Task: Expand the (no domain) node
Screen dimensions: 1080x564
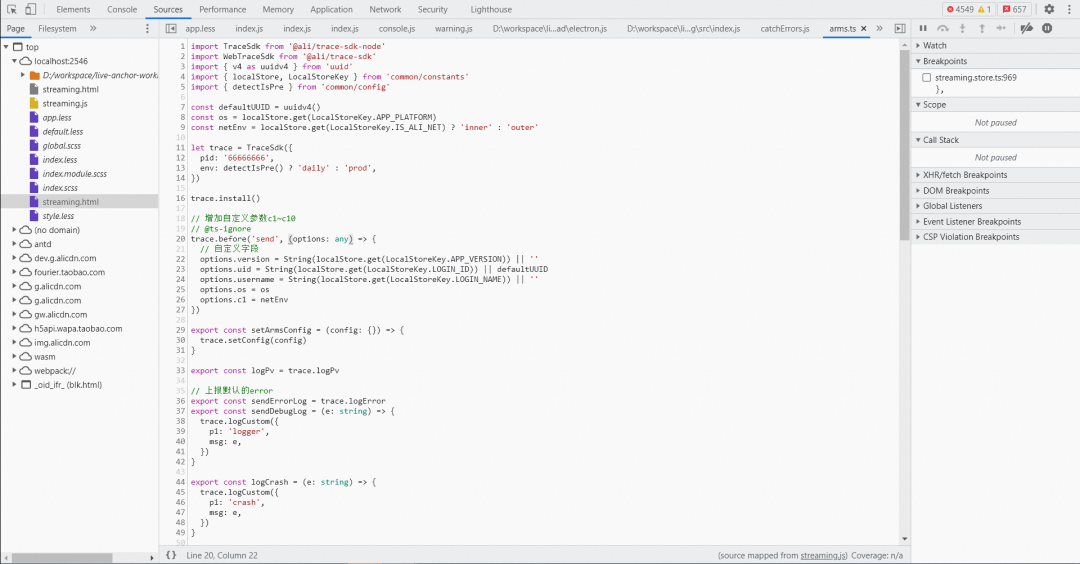Action: (14, 230)
